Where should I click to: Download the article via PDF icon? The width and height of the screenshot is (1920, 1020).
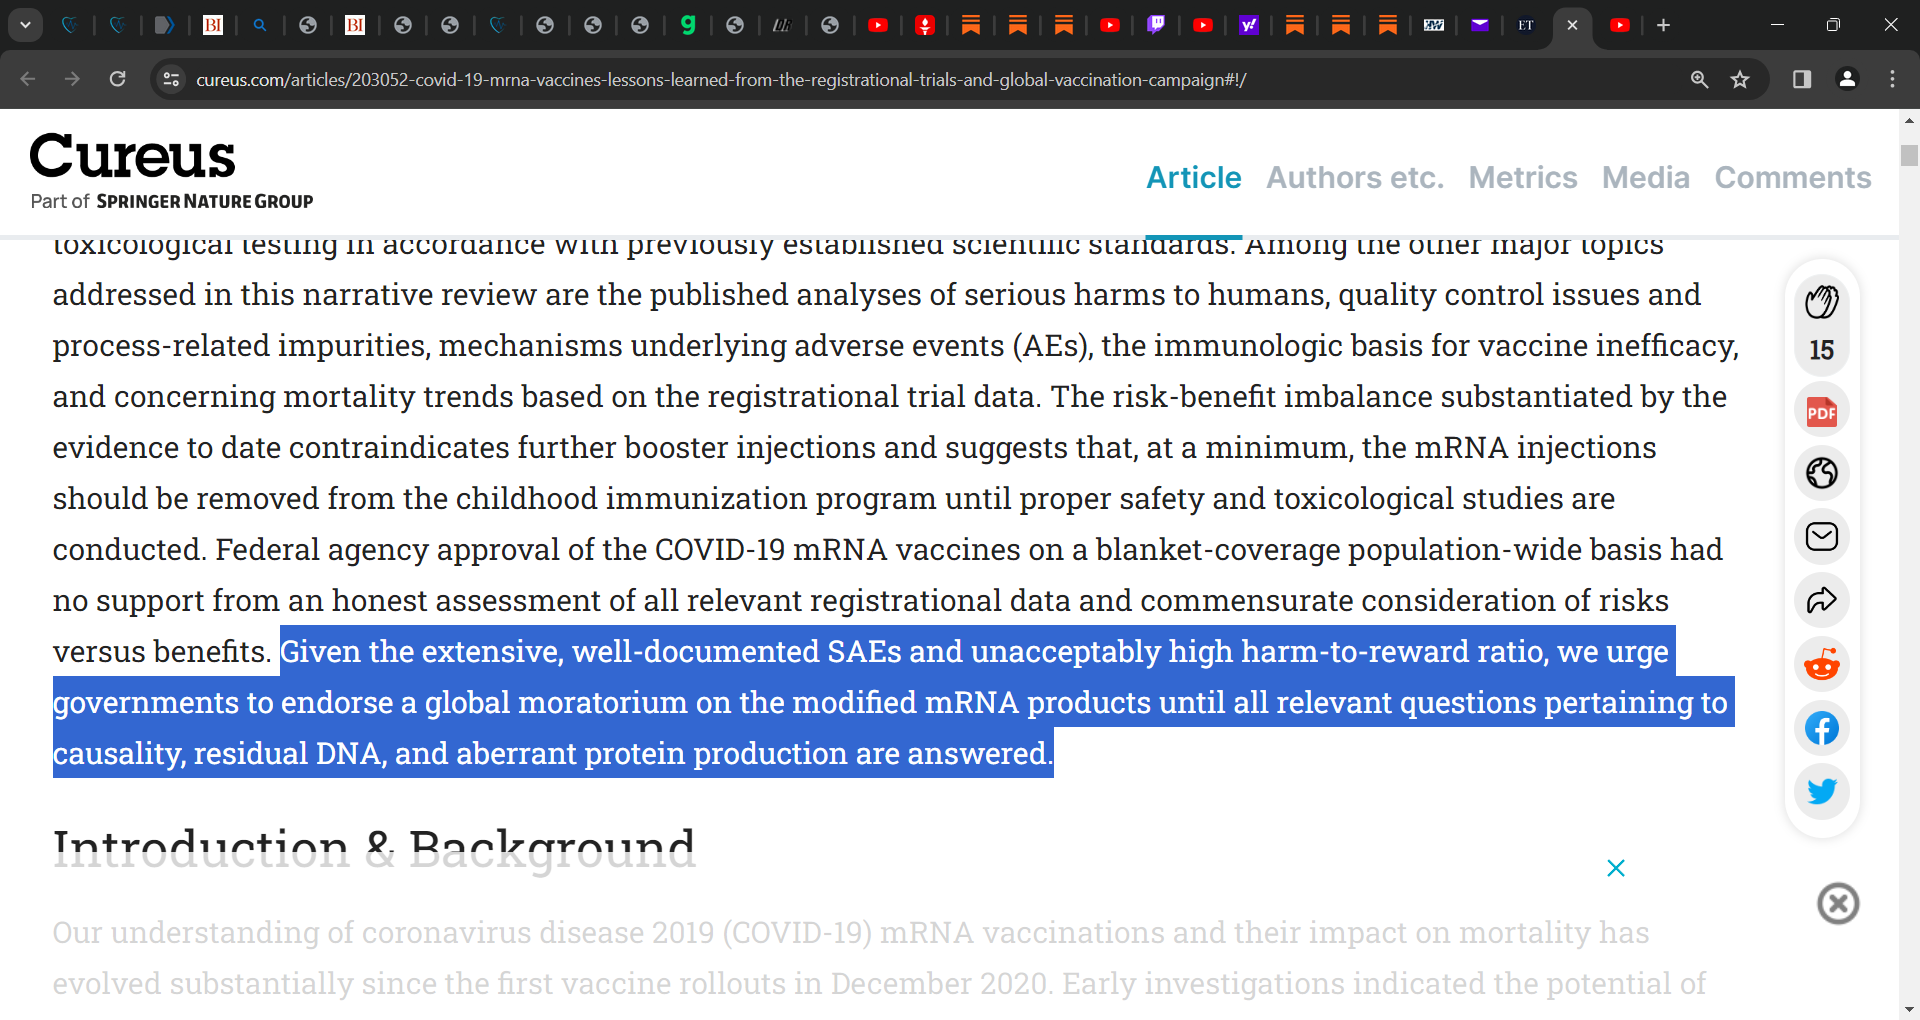(1821, 411)
